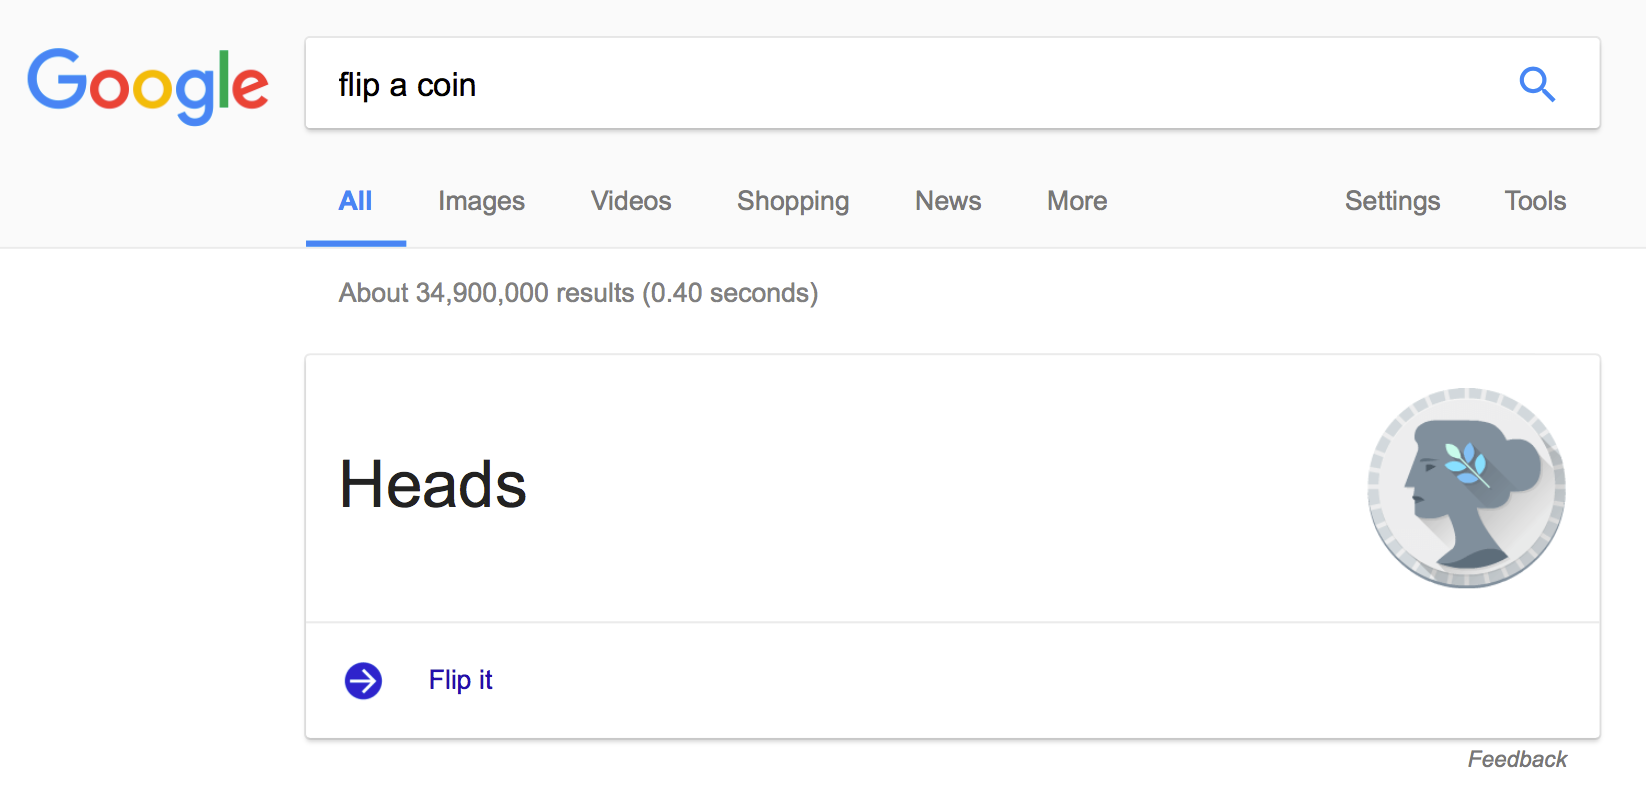Open the Settings dropdown

[x=1392, y=201]
